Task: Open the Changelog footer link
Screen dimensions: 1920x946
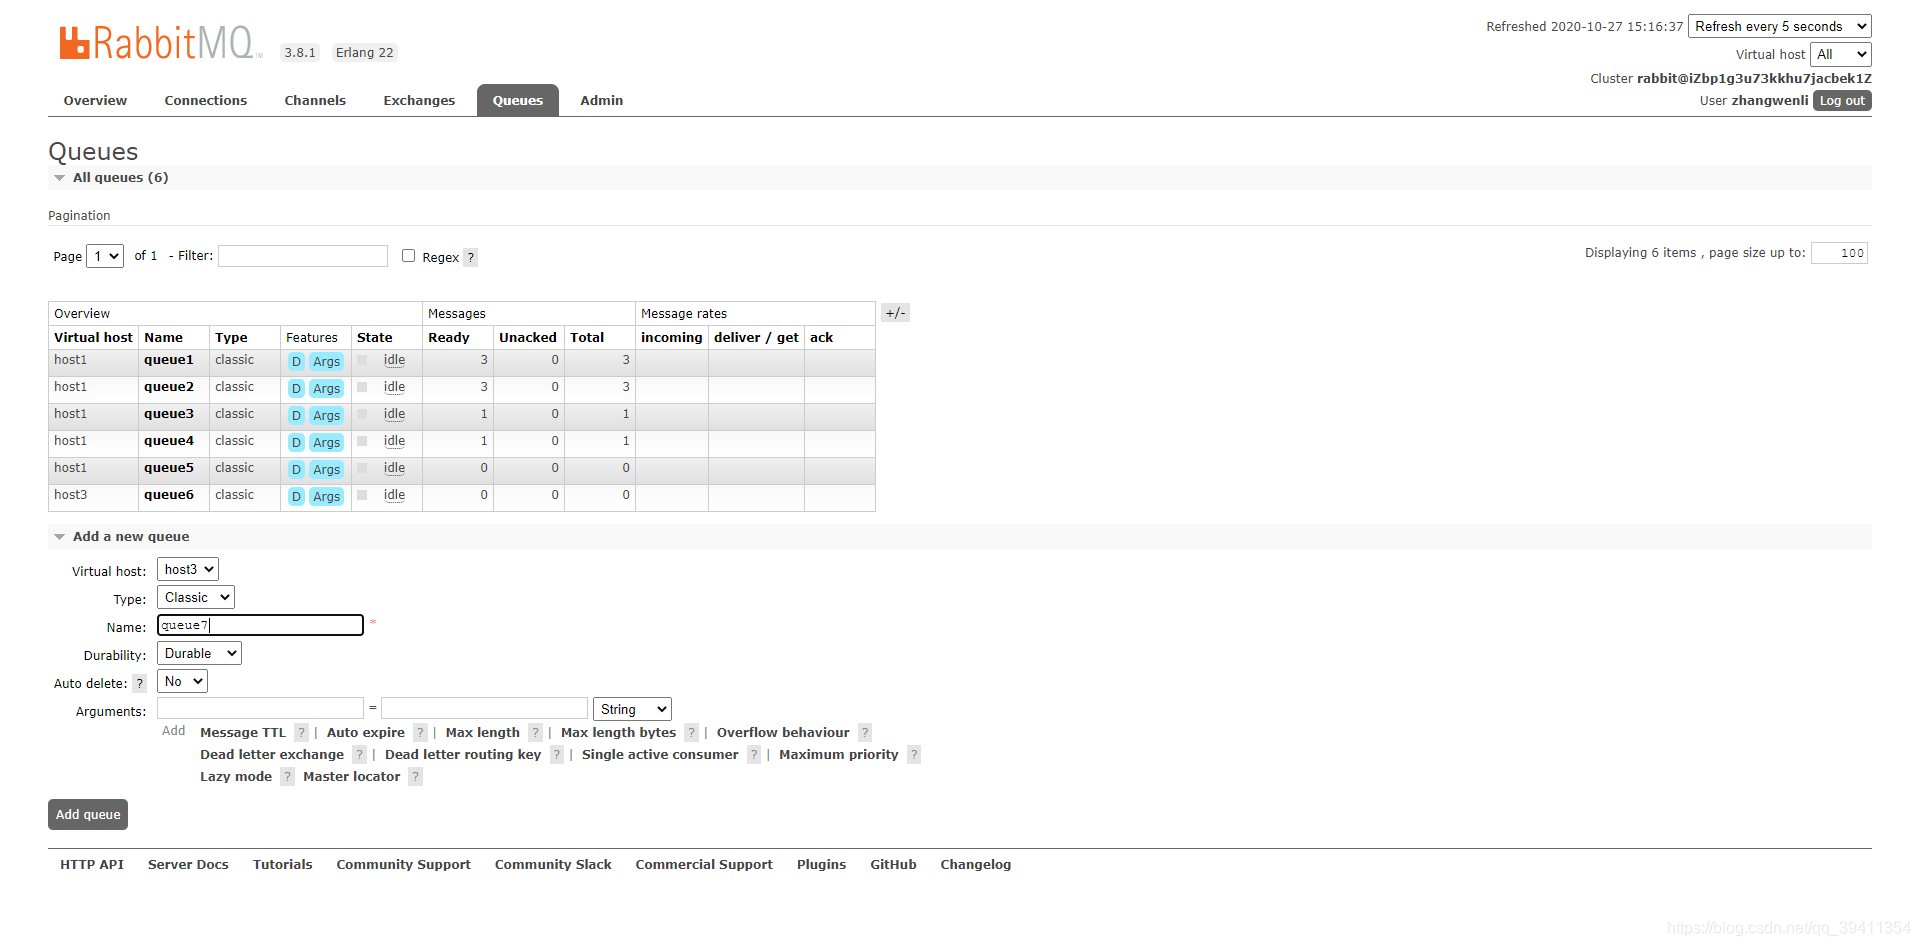Action: (x=976, y=865)
